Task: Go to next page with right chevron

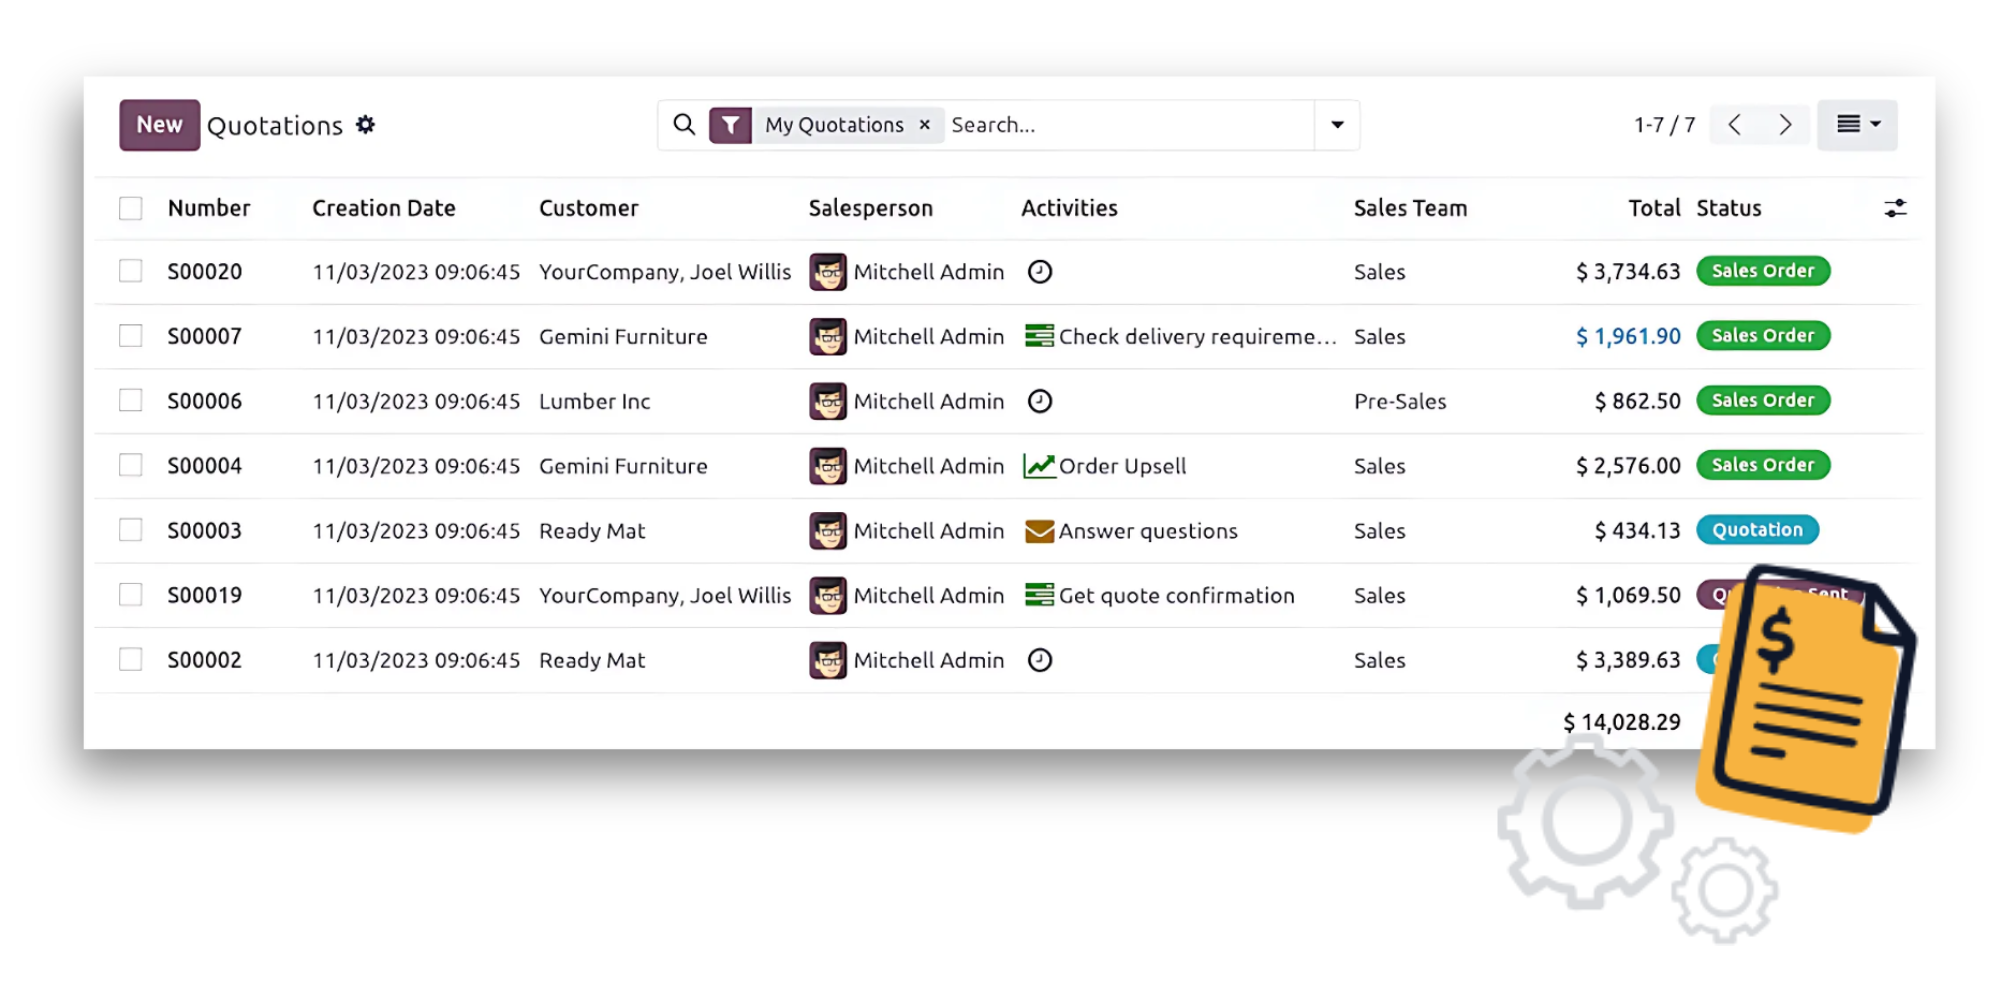Action: pos(1785,125)
